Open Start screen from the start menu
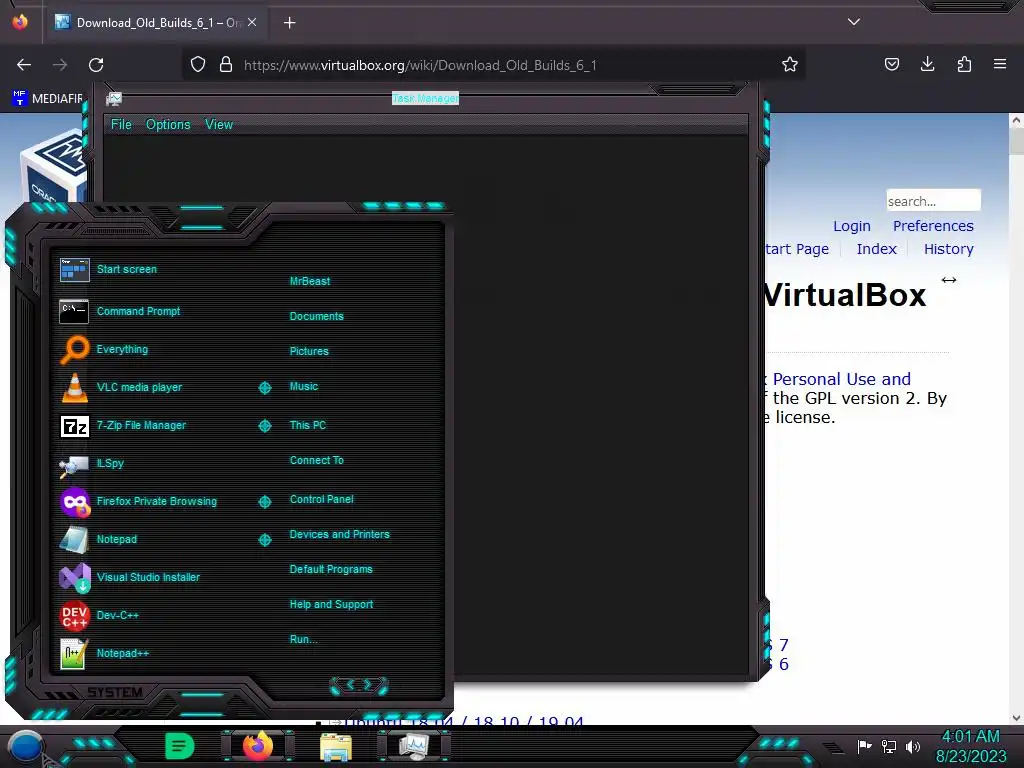This screenshot has height=768, width=1024. pos(127,269)
